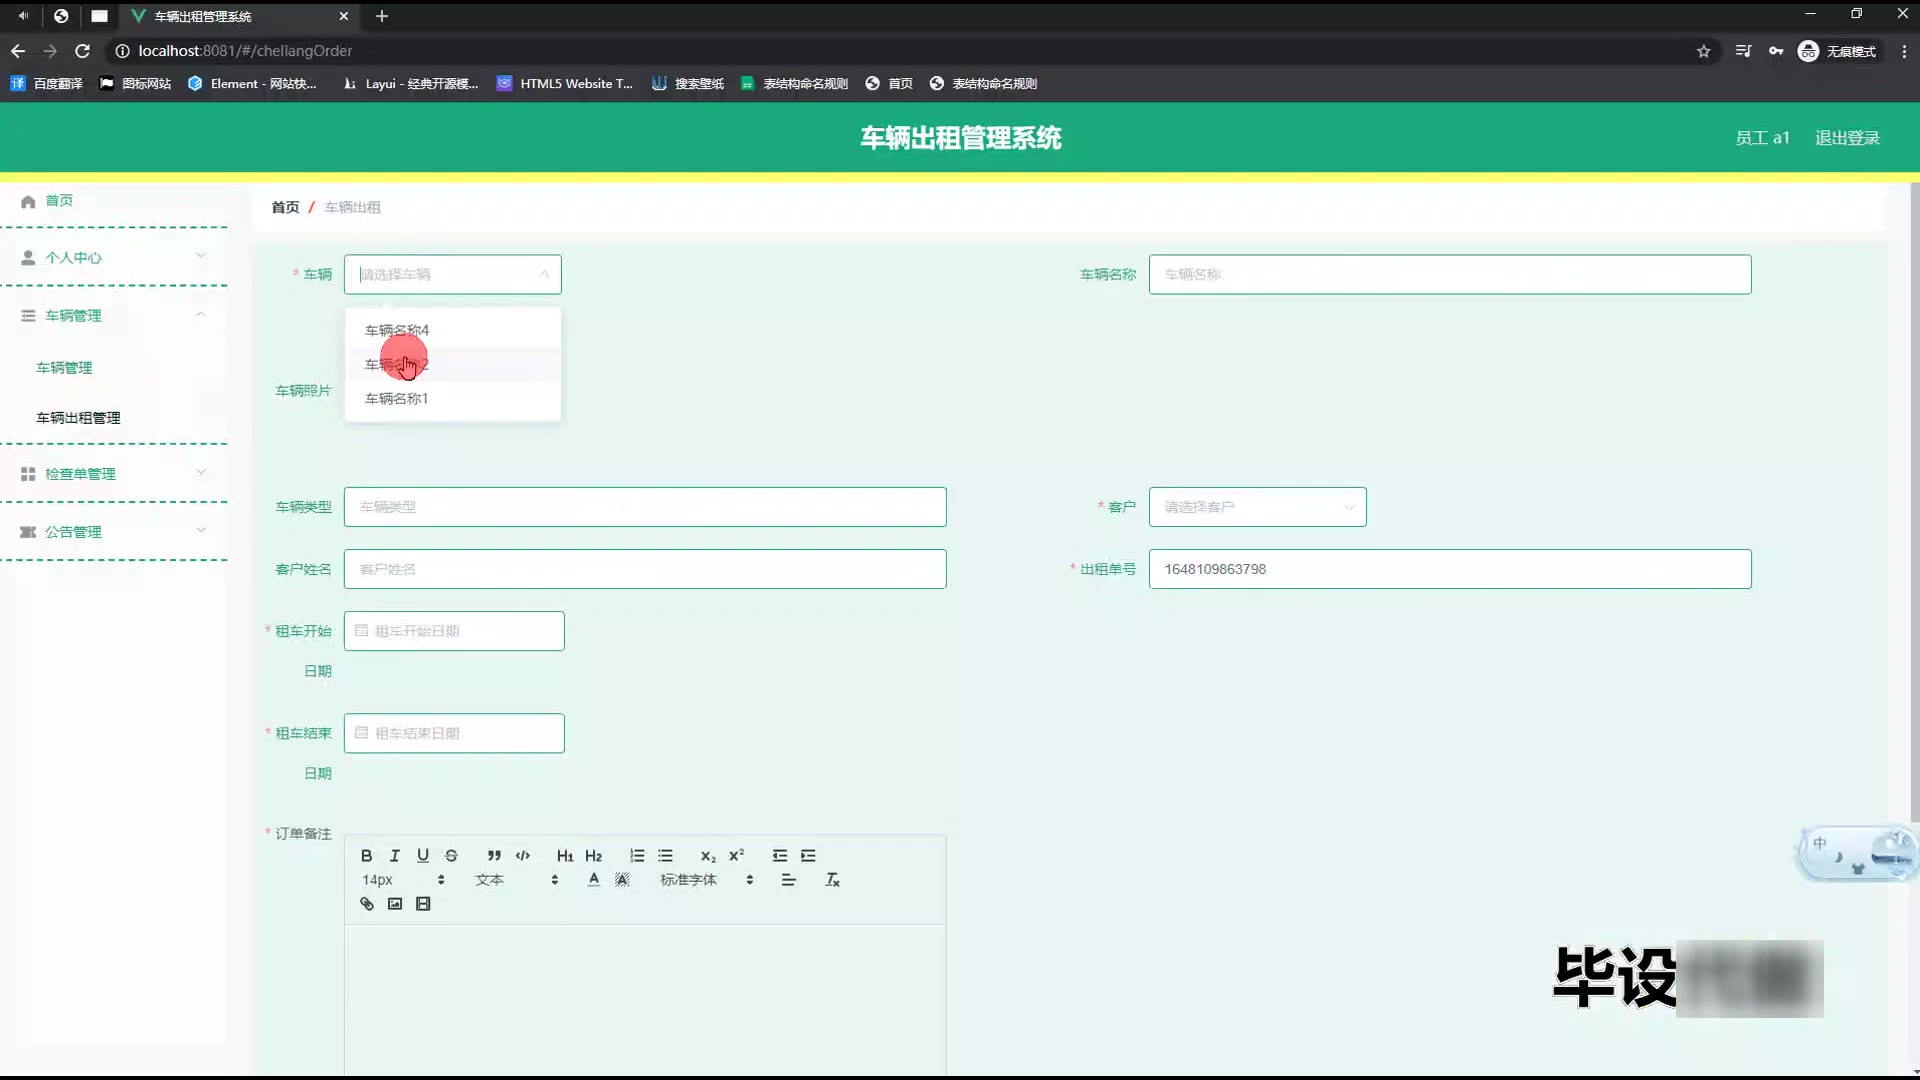Decrease the text indent
The width and height of the screenshot is (1920, 1080).
tap(780, 856)
